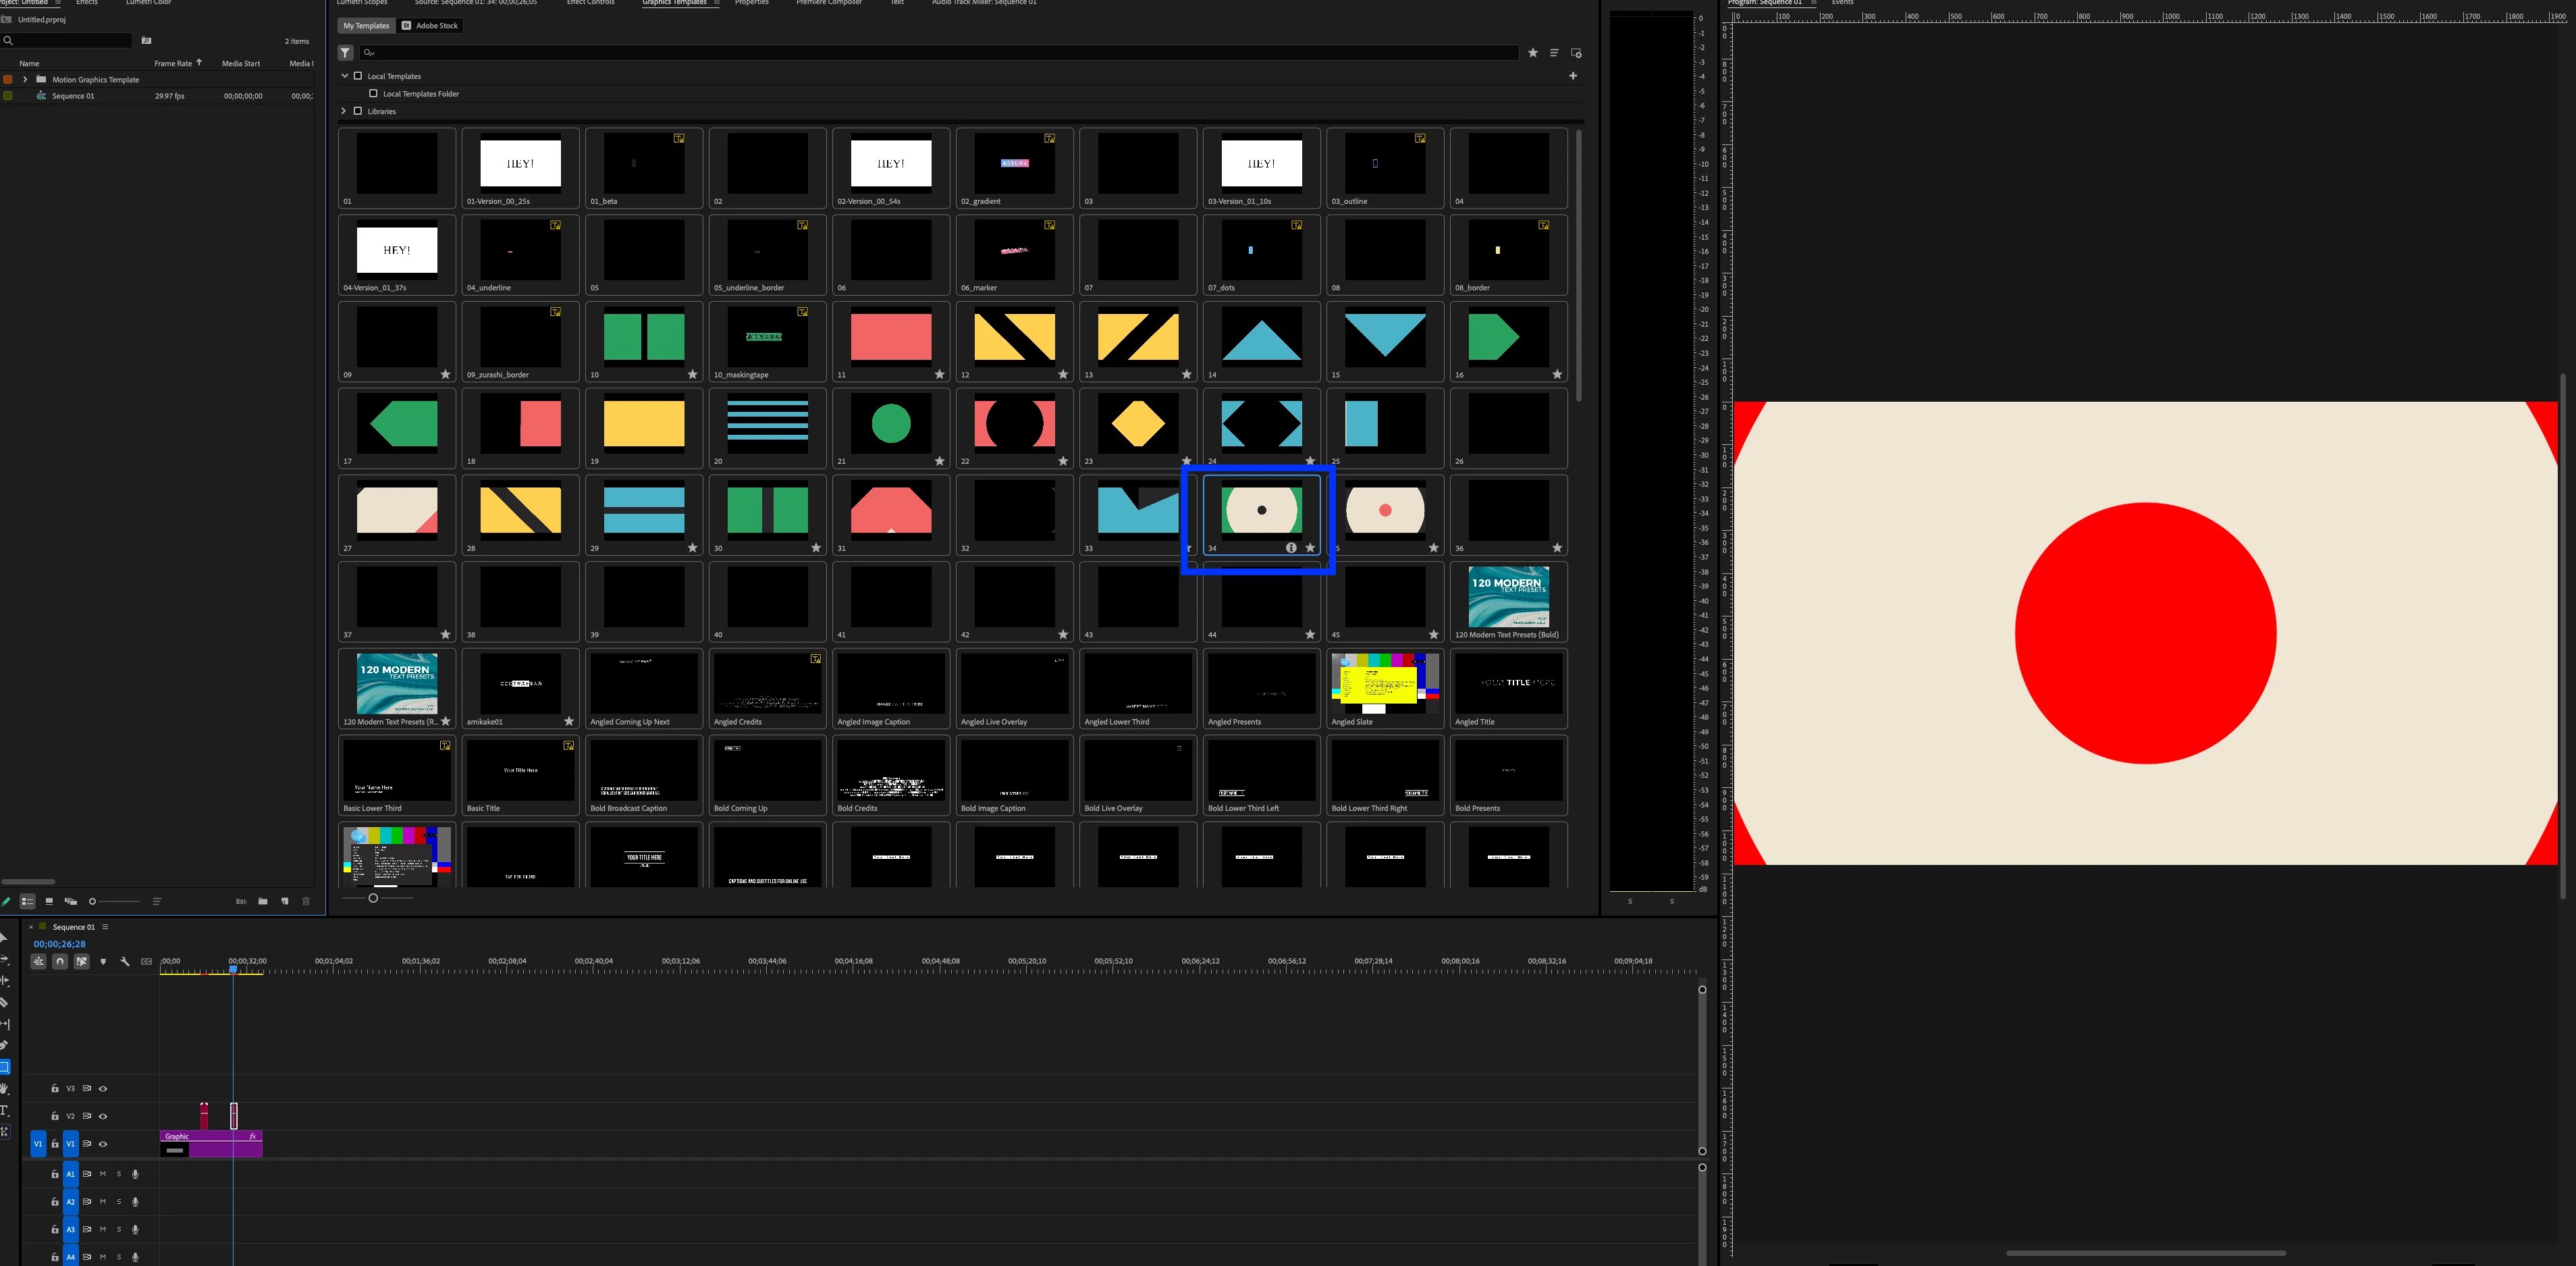Check the Local Templates Folder checkbox
The width and height of the screenshot is (2576, 1266).
point(374,94)
